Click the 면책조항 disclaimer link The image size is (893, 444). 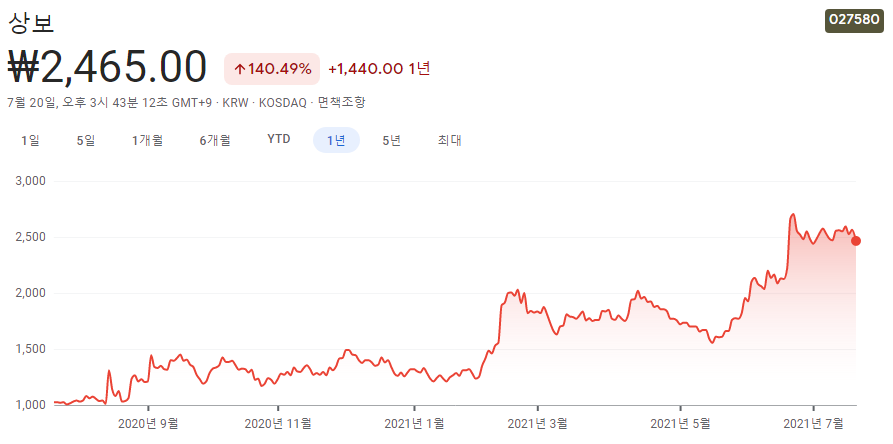click(x=342, y=103)
